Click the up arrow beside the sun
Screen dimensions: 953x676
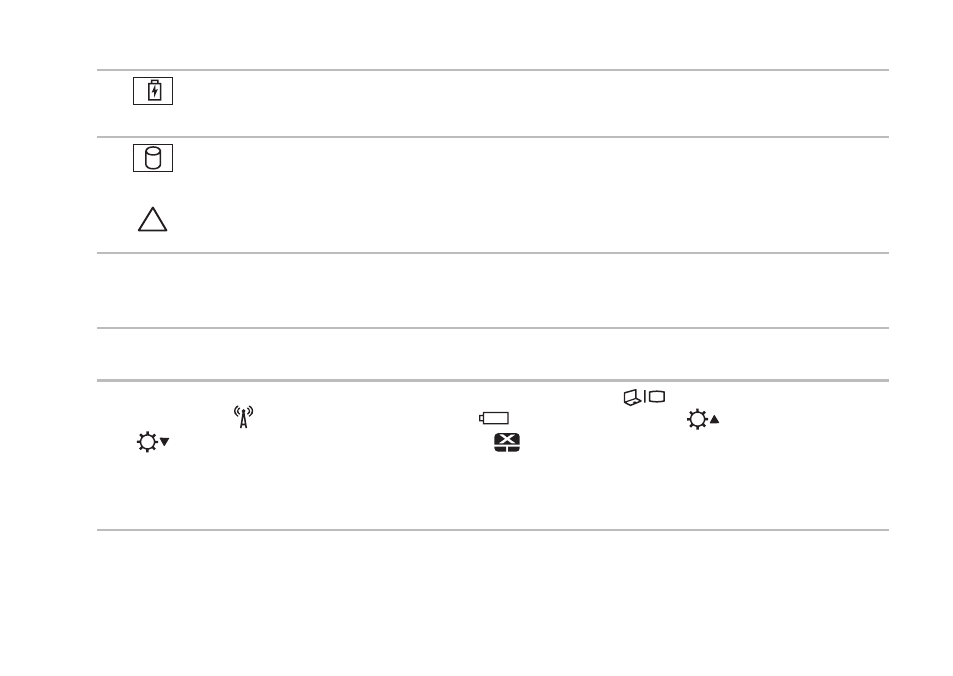tap(715, 419)
